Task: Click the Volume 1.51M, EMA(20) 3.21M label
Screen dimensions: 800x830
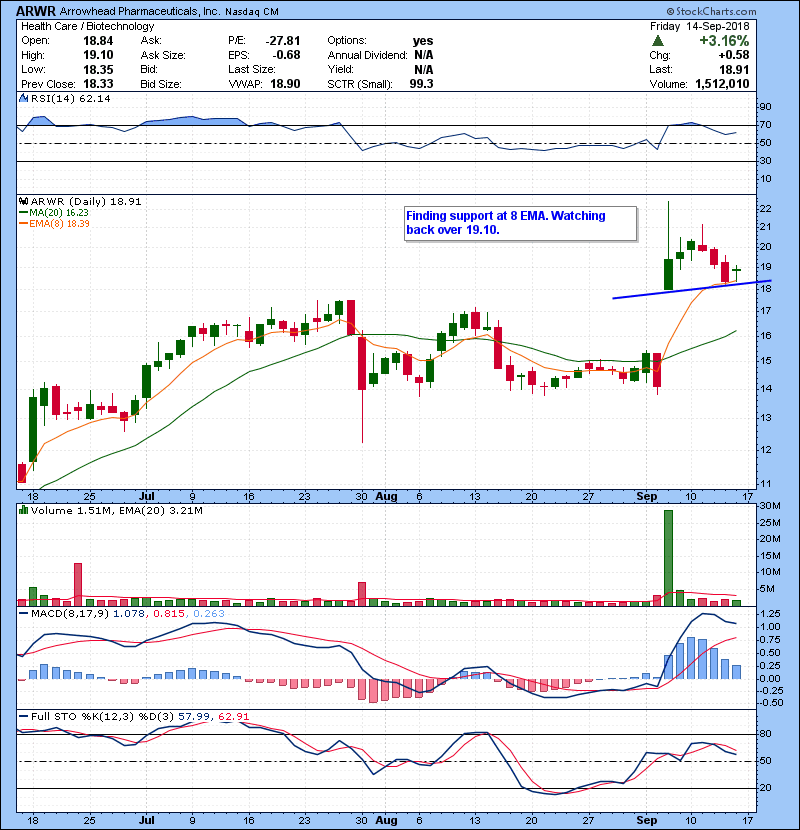Action: [x=116, y=510]
